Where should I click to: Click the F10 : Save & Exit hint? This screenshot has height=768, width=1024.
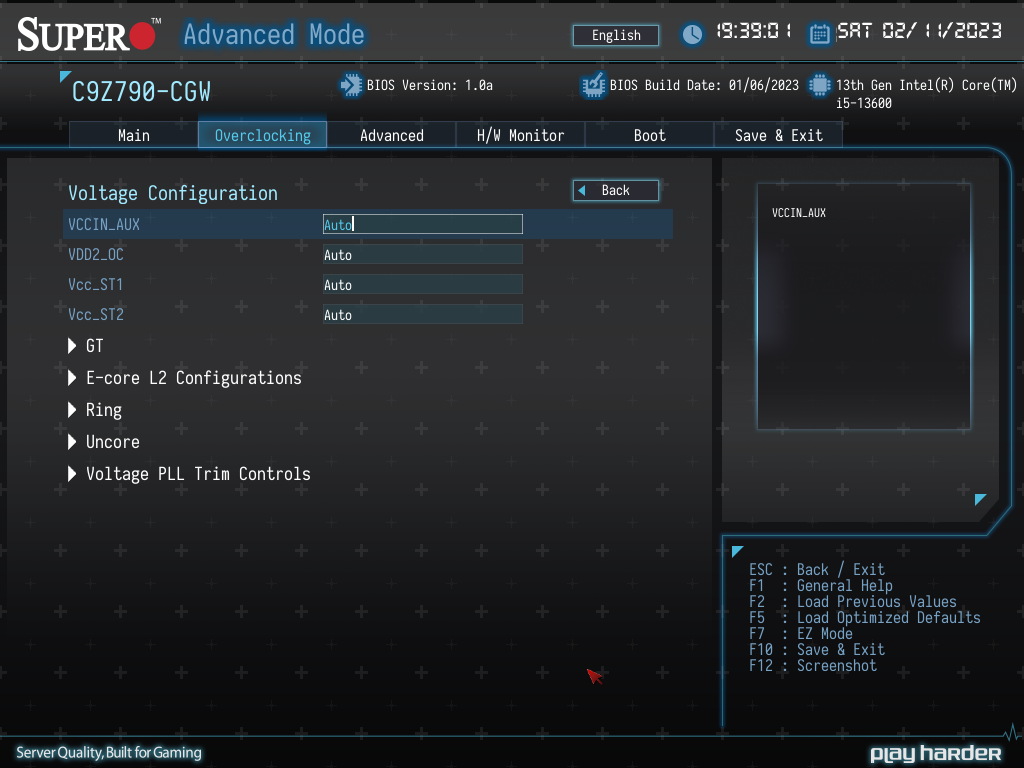coord(817,650)
